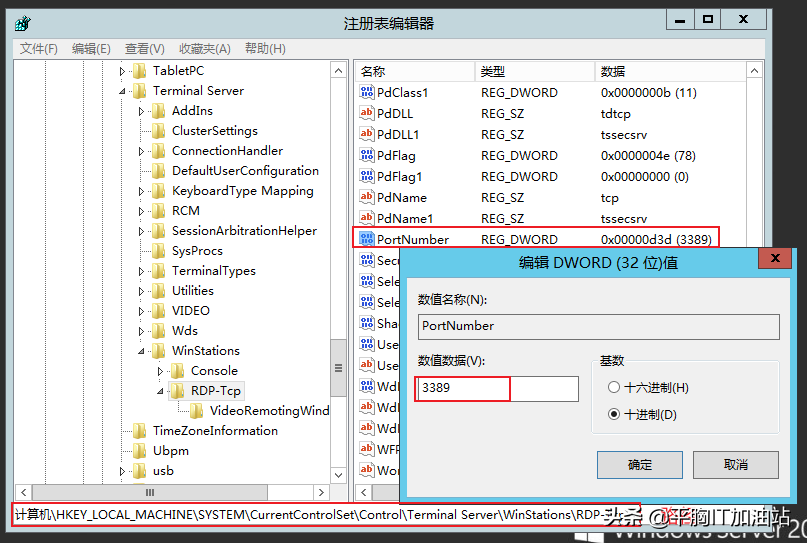Click the tsecsrv data of PdDLL1

click(624, 135)
